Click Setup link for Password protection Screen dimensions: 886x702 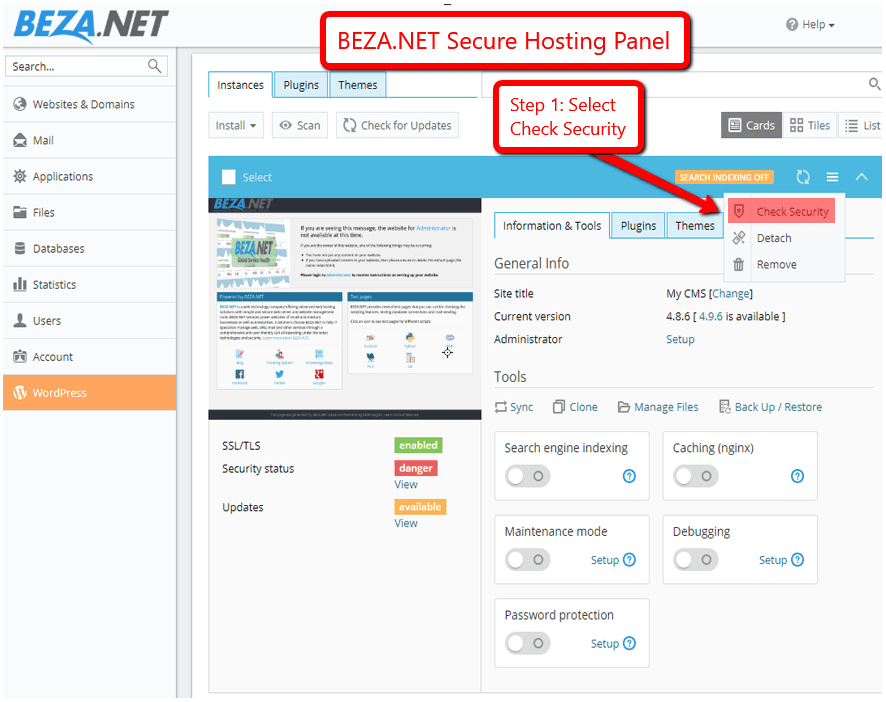coord(605,643)
